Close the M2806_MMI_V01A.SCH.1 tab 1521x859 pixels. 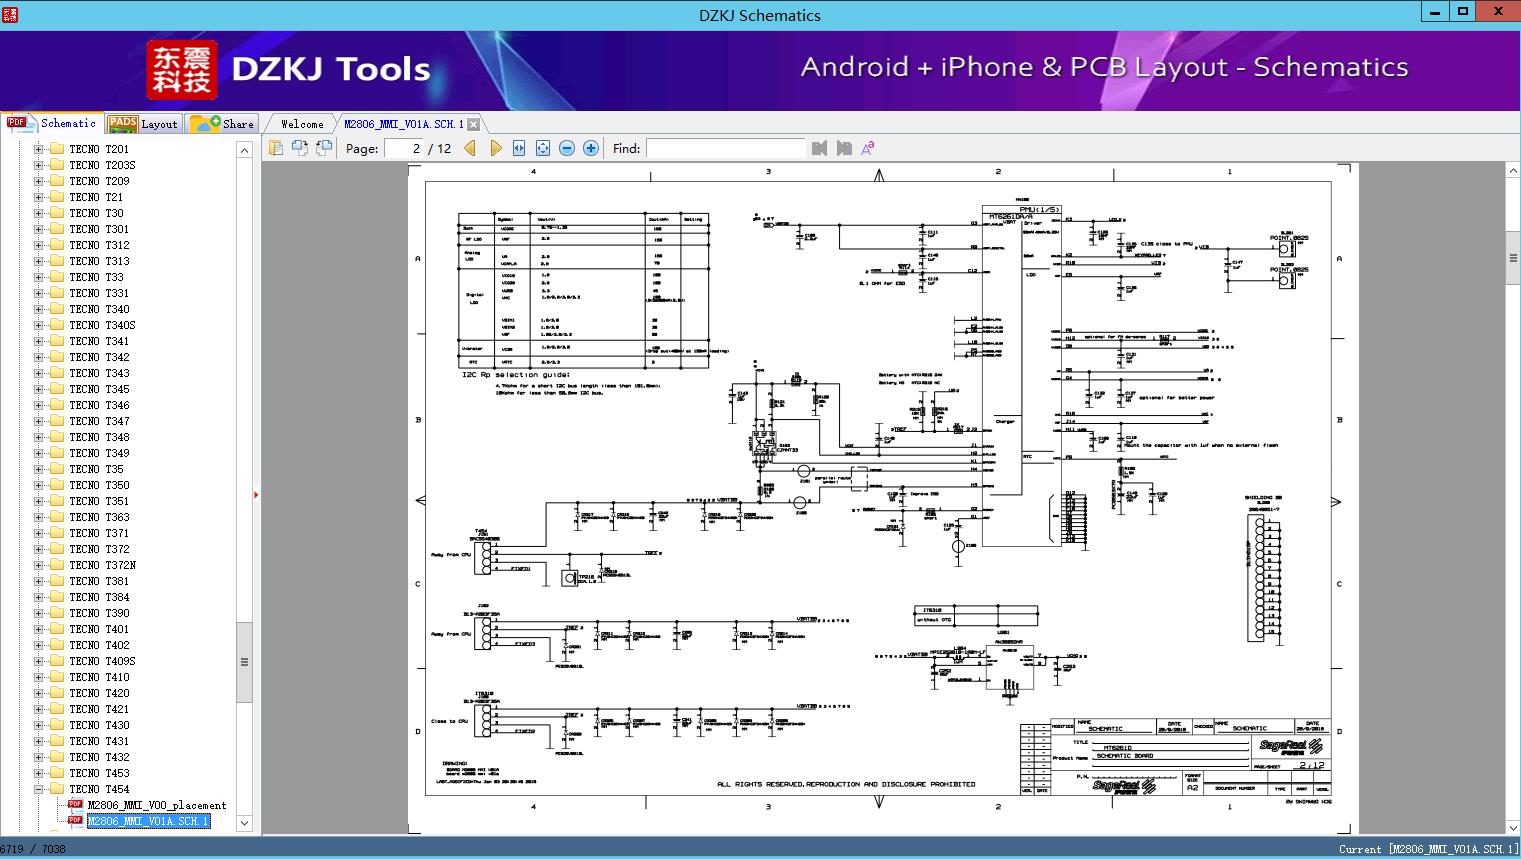[x=474, y=124]
